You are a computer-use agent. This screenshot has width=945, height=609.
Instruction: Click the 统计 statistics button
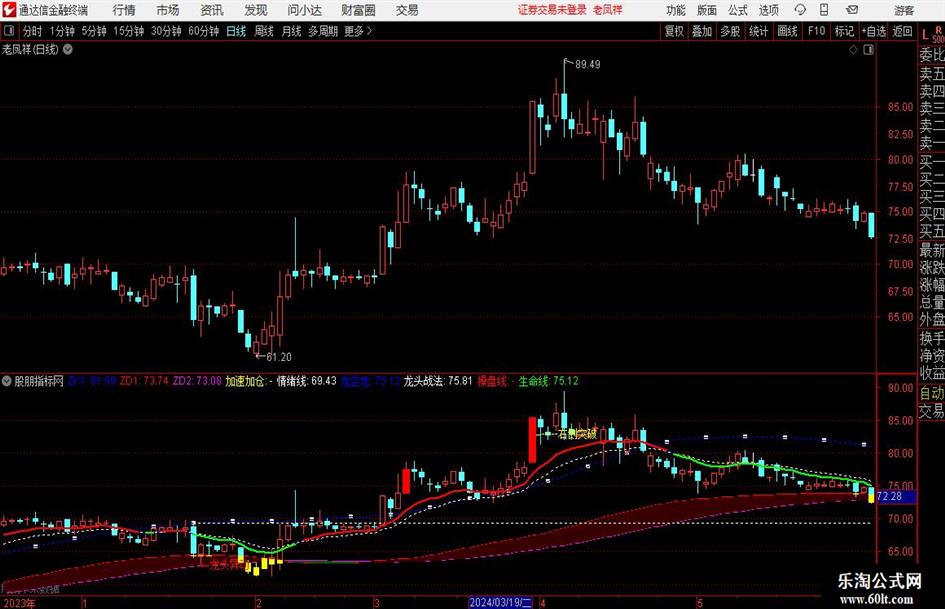[758, 31]
